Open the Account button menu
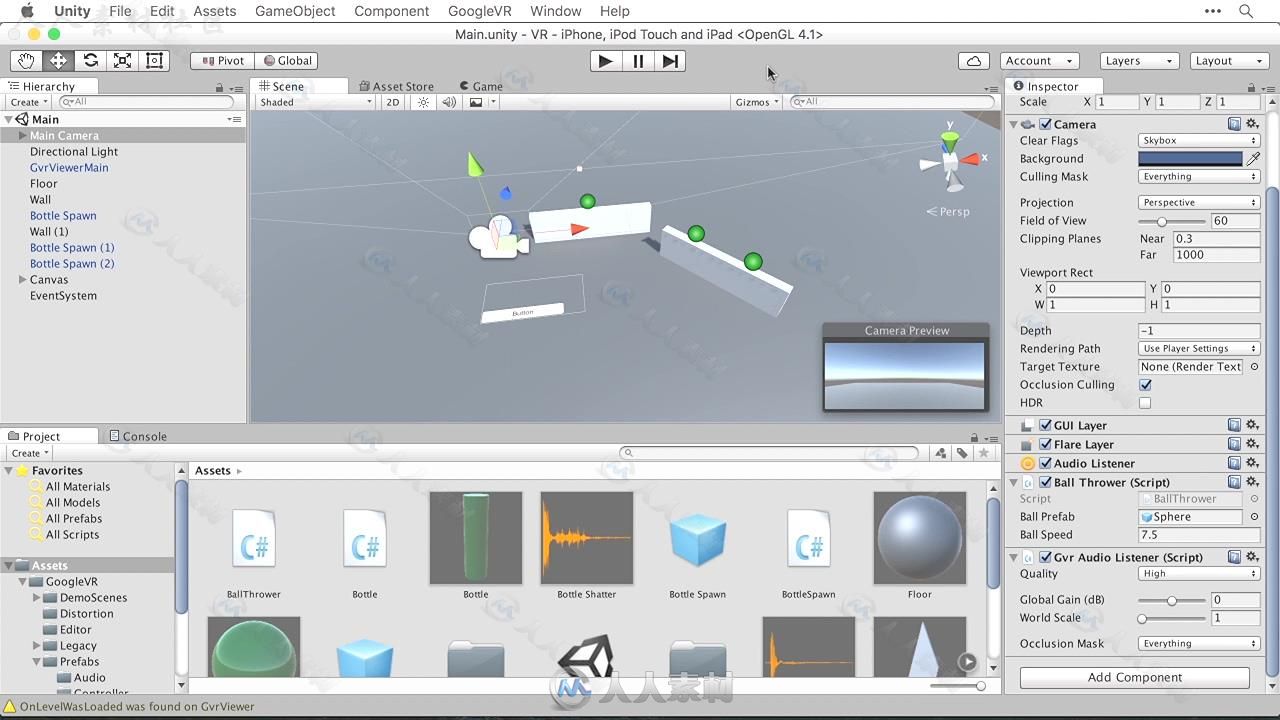1280x720 pixels. 1040,61
